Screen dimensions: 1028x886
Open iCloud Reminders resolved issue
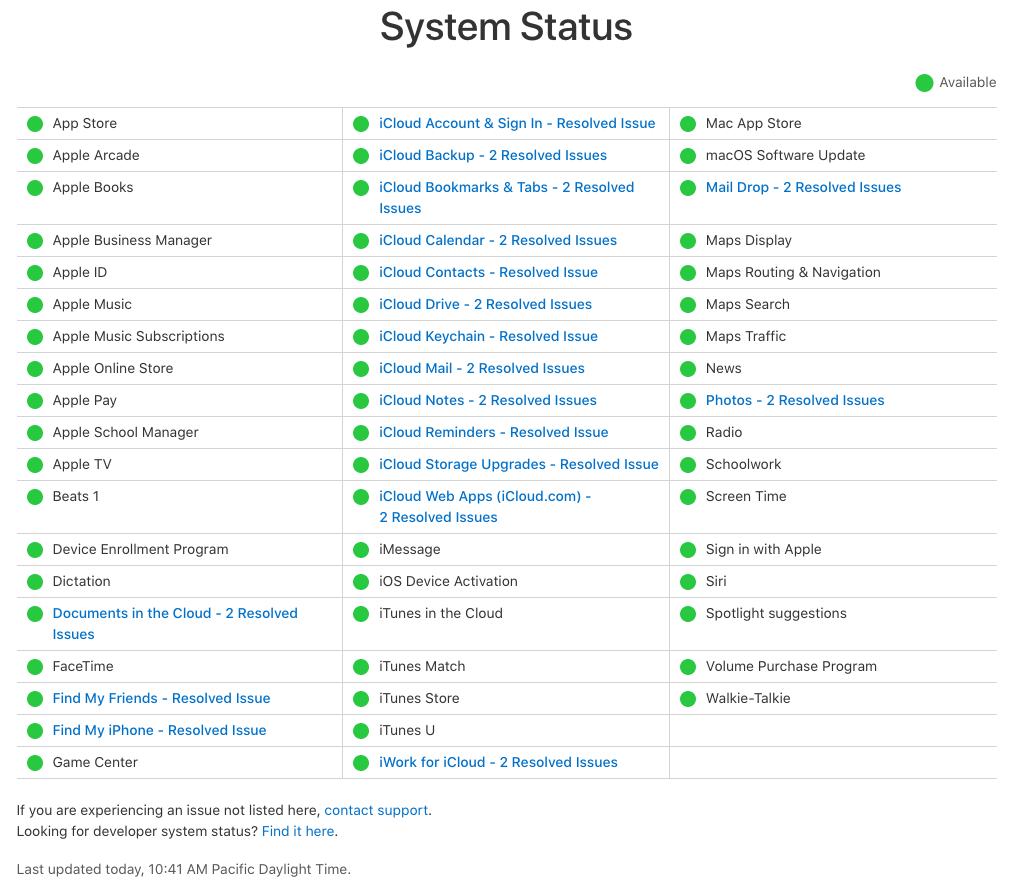(x=493, y=432)
